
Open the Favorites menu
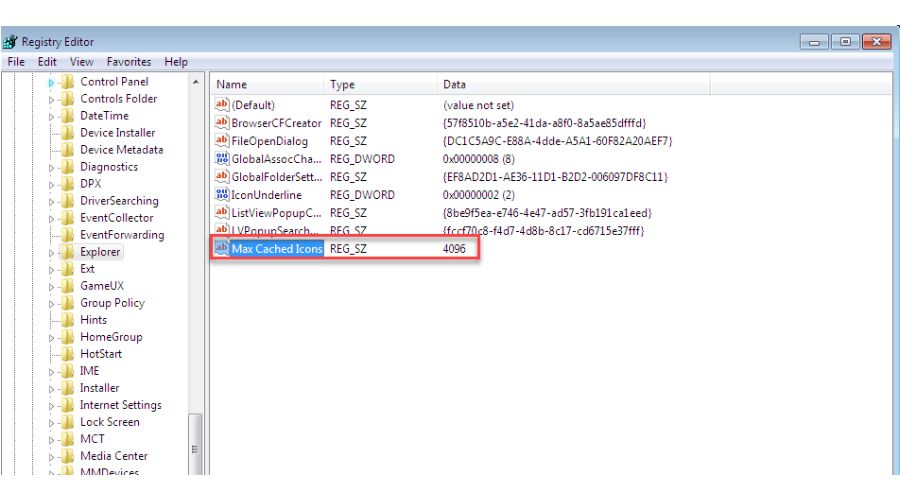tap(129, 61)
